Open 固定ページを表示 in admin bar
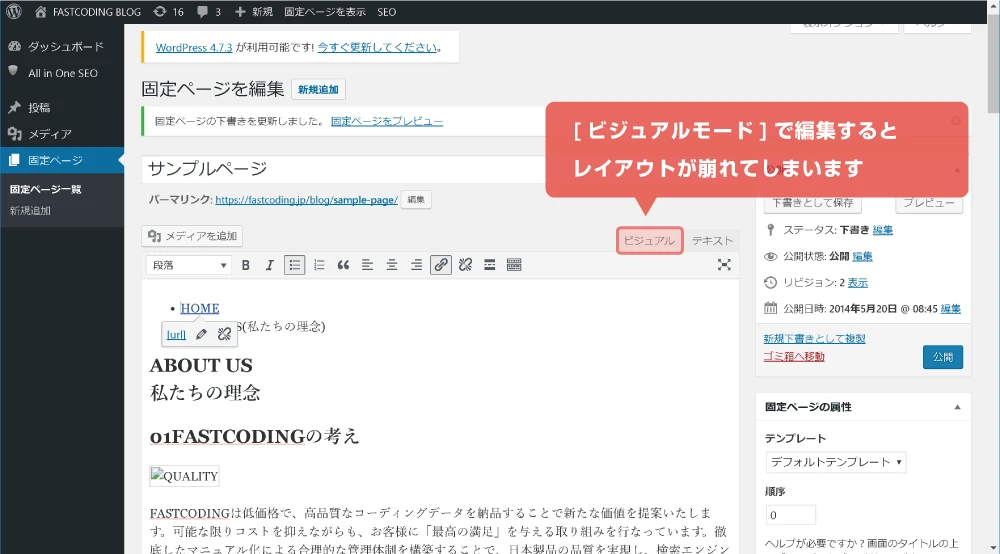Screen dimensions: 1000x554 coord(325,11)
